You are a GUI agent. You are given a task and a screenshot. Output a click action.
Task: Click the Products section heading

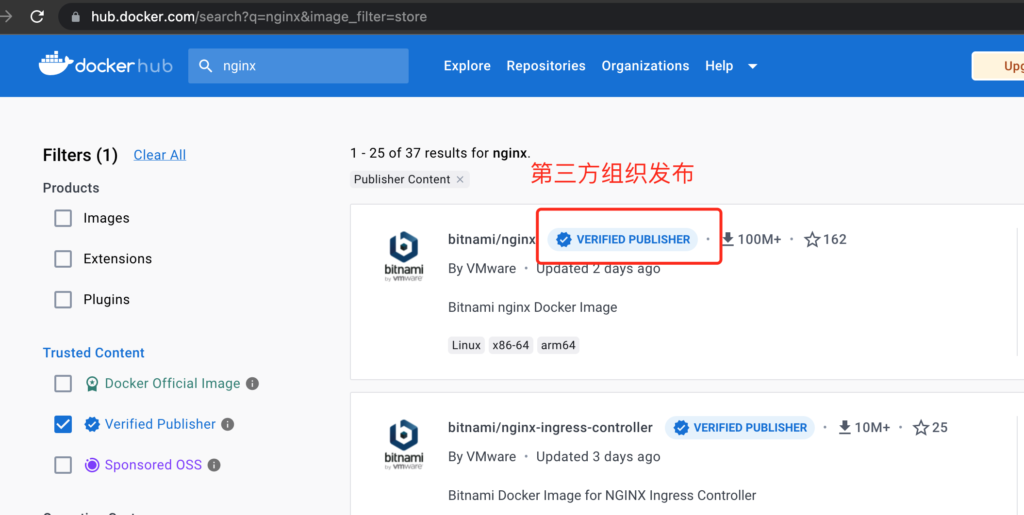click(71, 188)
